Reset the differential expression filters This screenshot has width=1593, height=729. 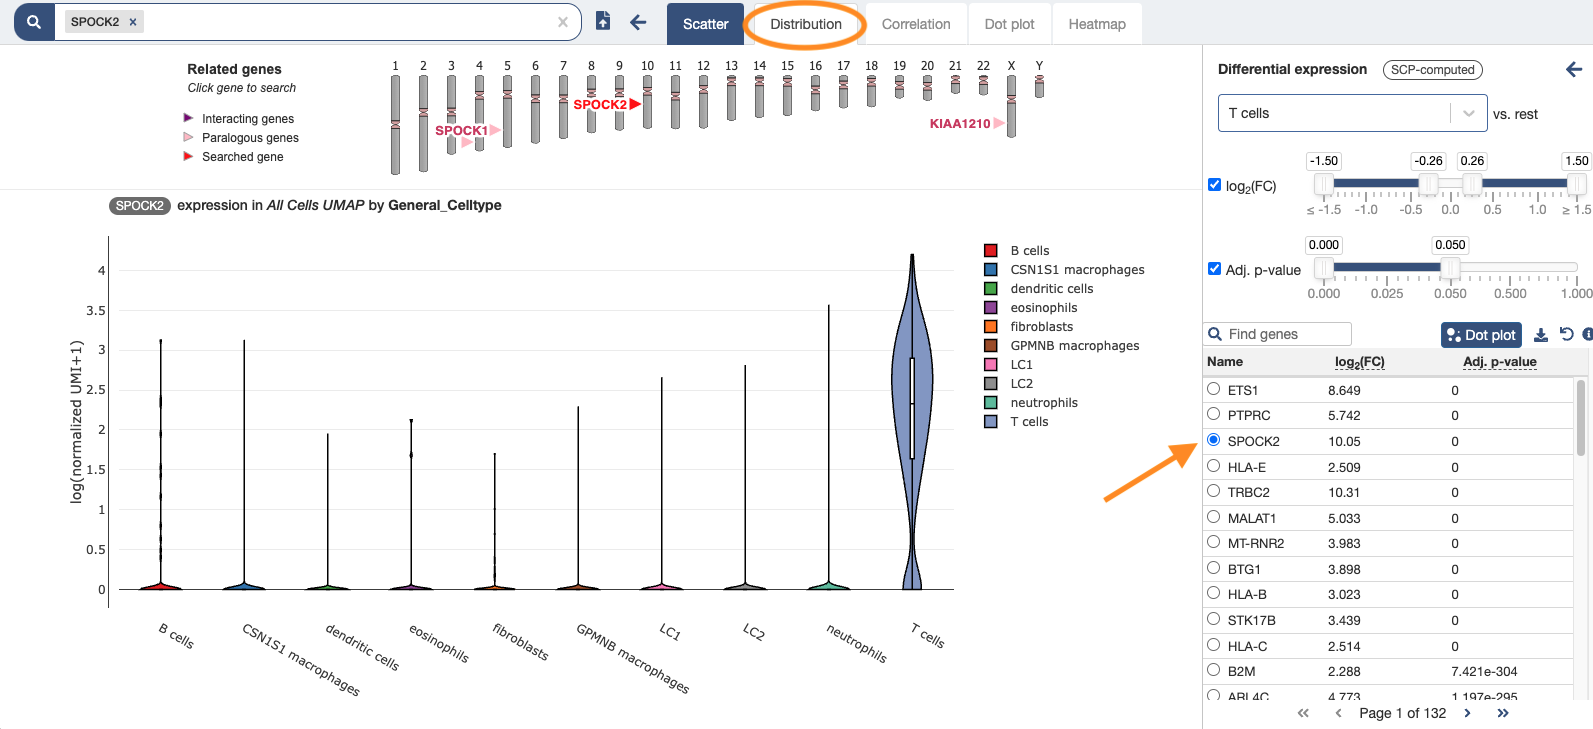coord(1567,335)
